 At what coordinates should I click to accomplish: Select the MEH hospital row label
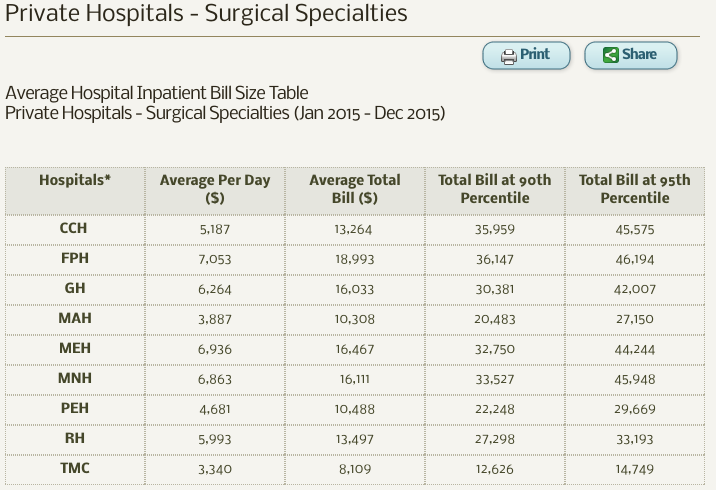tap(74, 349)
